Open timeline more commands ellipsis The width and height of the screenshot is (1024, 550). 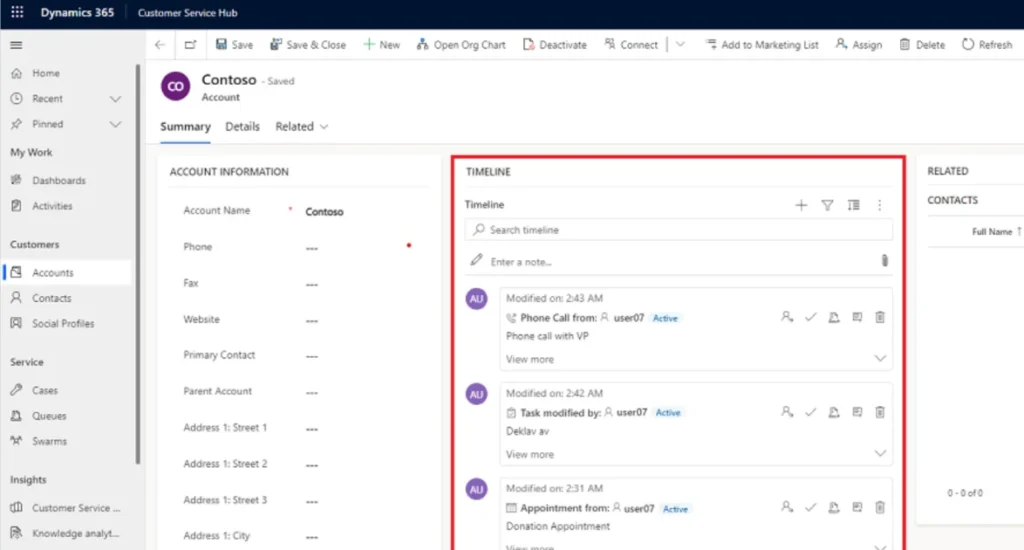(x=879, y=205)
